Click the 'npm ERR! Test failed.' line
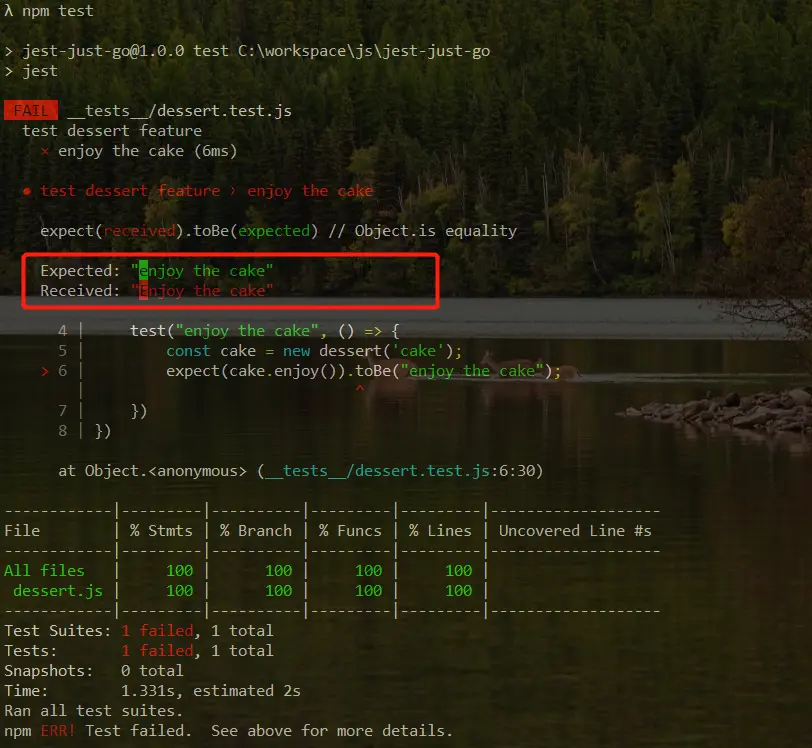 228,731
